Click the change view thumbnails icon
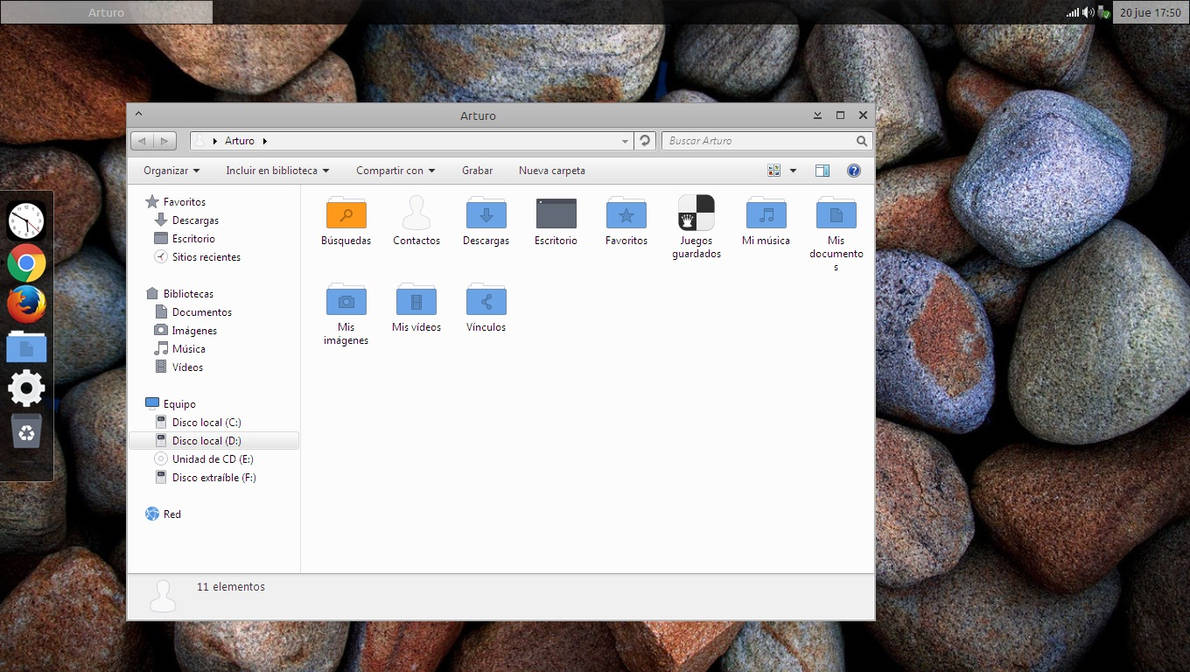 pos(775,170)
